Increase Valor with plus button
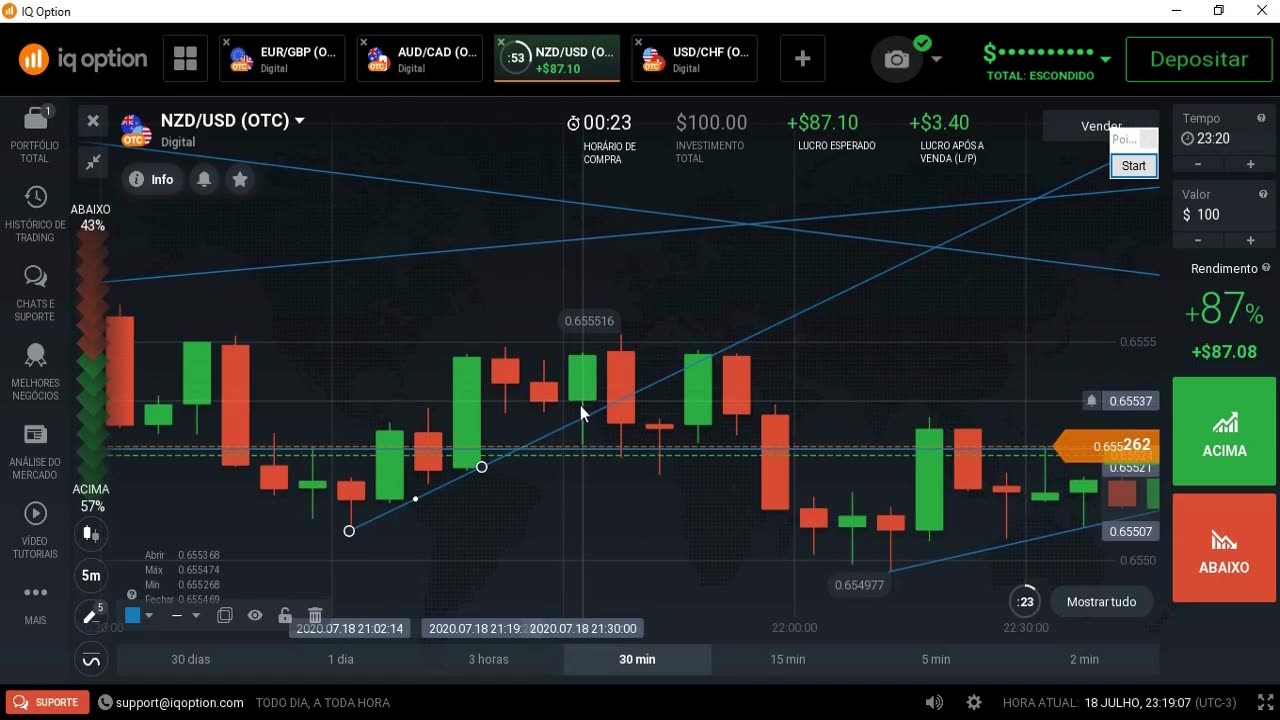 (x=1250, y=240)
